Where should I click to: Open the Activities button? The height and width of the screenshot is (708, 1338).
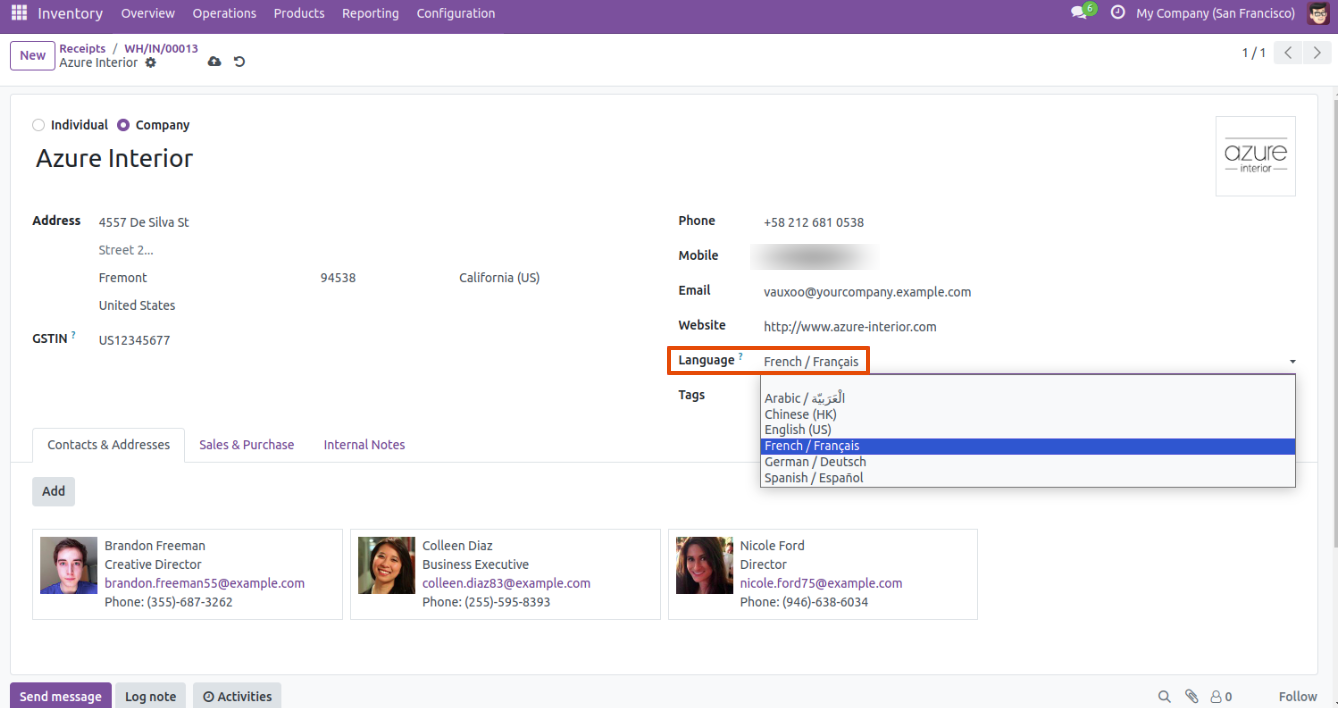coord(237,697)
